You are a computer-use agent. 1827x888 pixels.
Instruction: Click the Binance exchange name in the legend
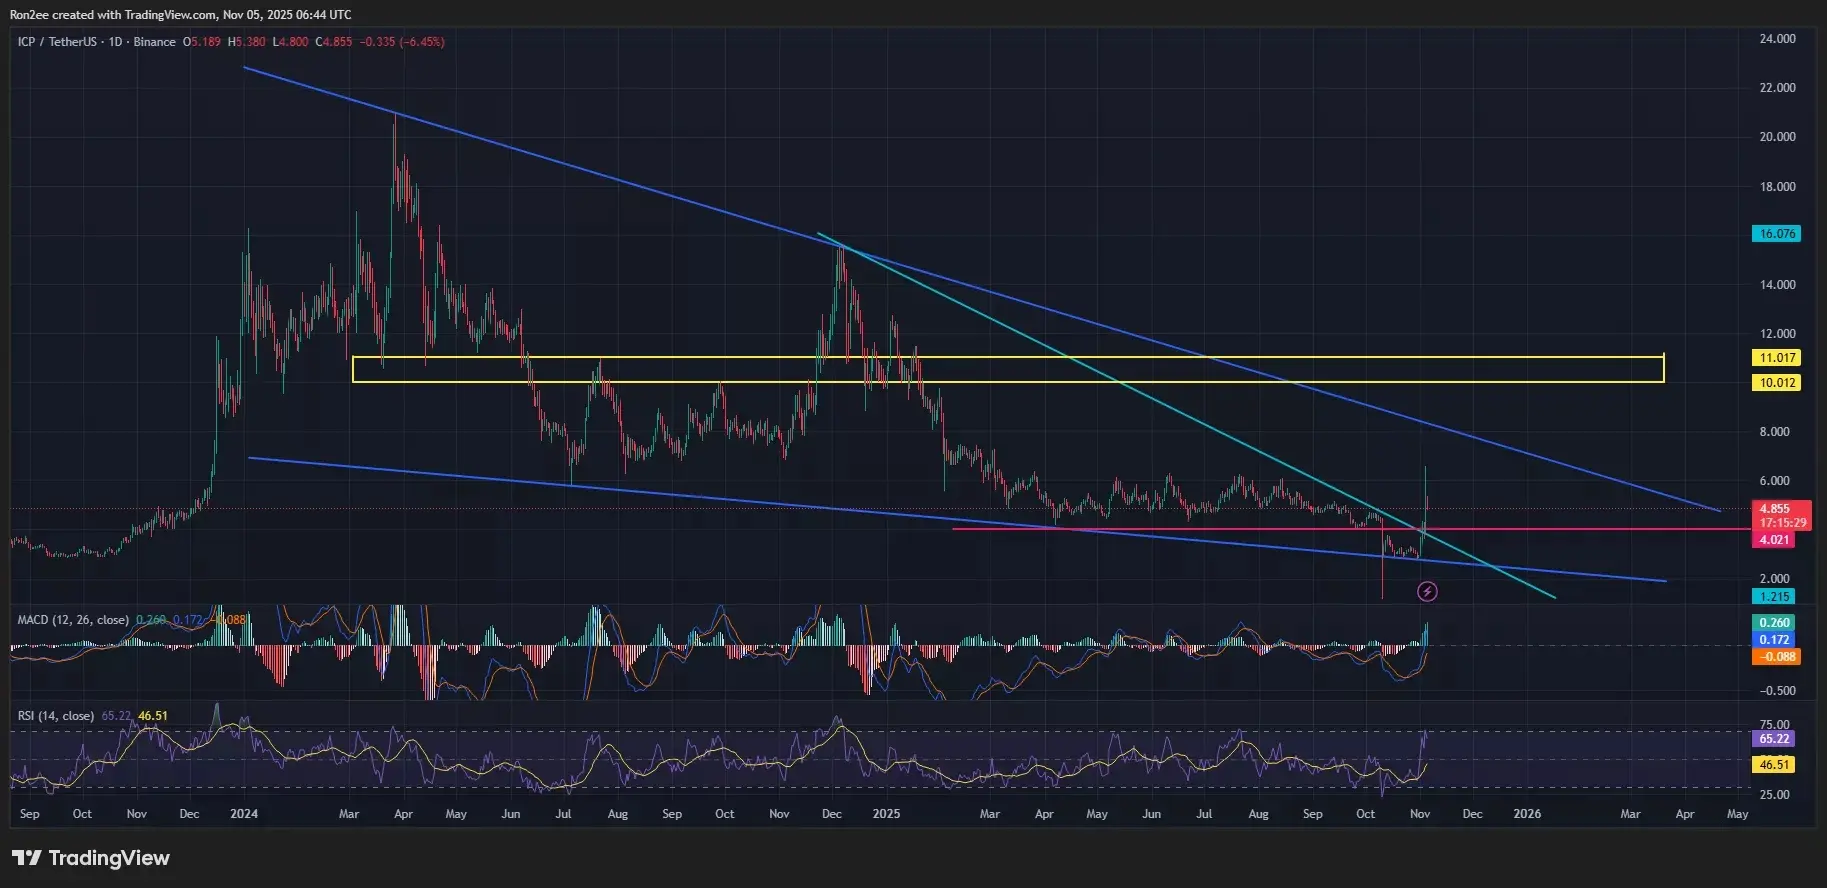point(154,42)
